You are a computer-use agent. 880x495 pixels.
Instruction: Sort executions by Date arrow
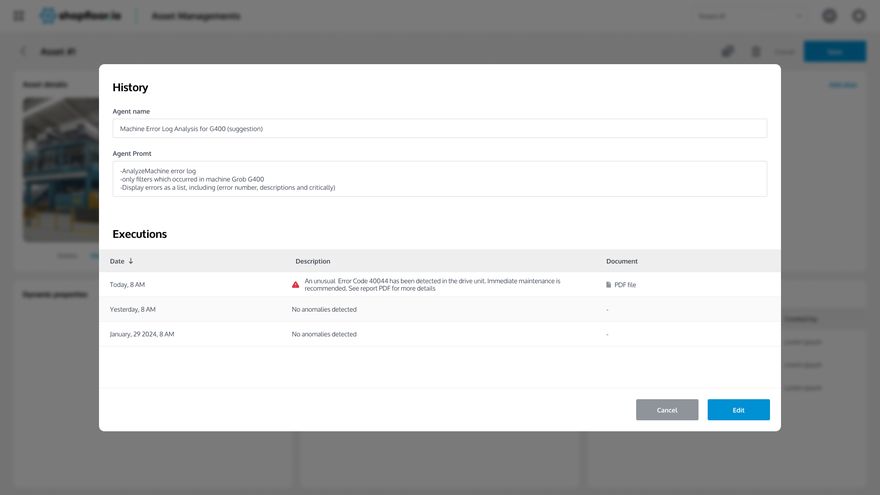(131, 261)
